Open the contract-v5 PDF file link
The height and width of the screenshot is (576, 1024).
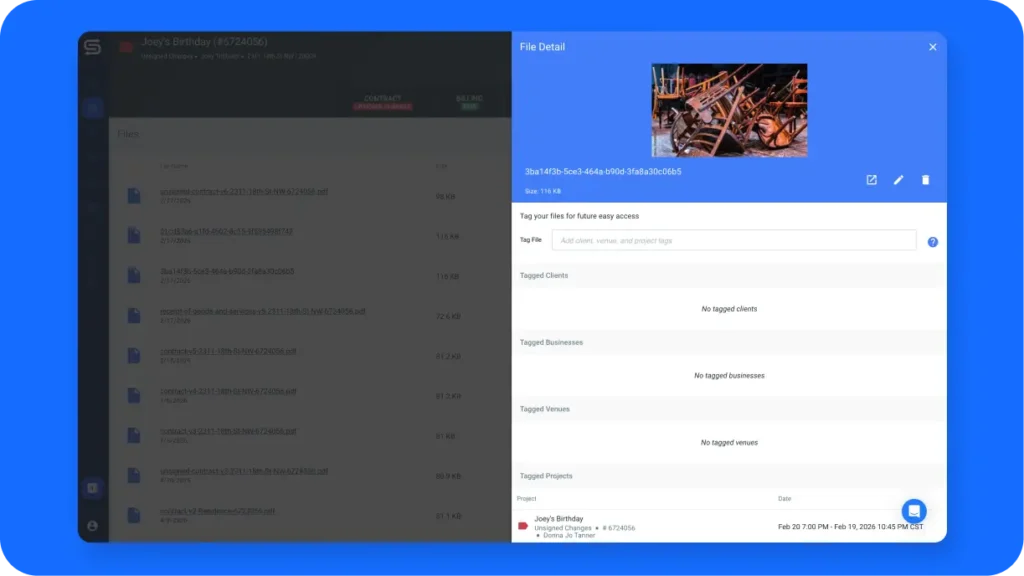[x=228, y=351]
